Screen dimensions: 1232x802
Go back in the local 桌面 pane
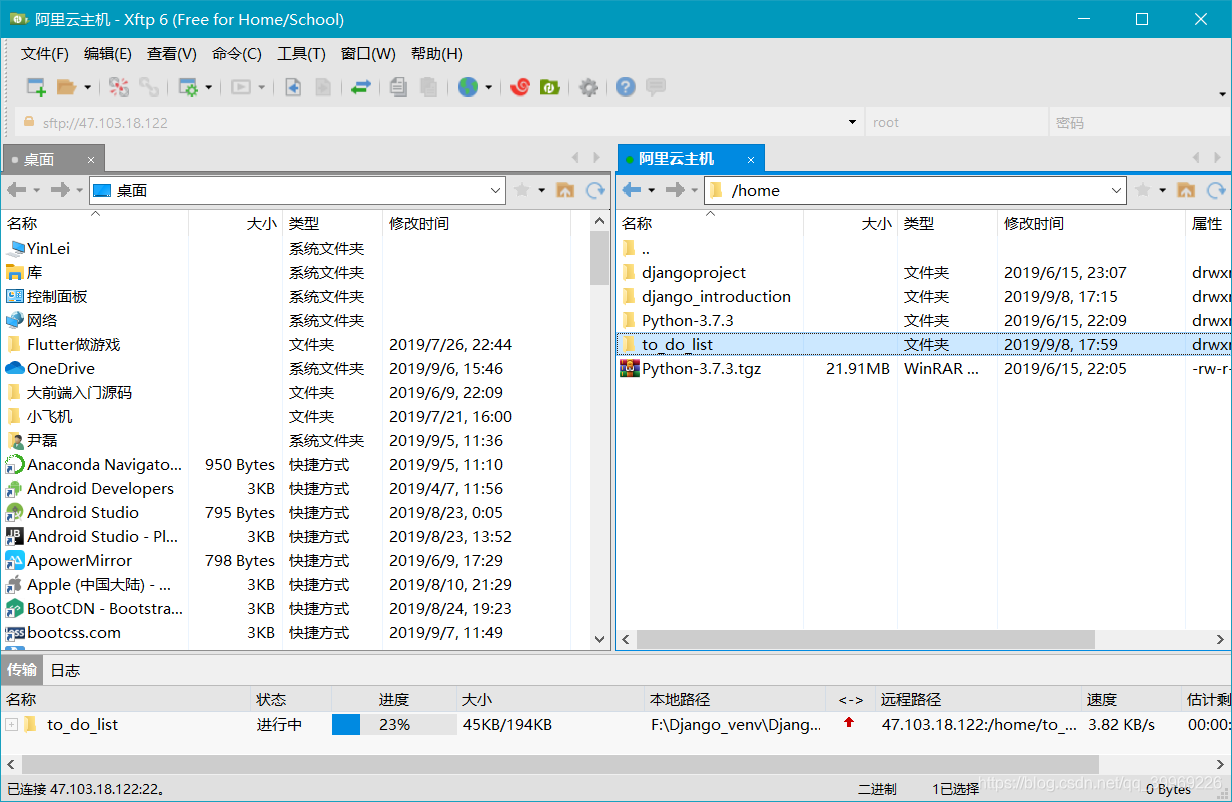pyautogui.click(x=17, y=190)
